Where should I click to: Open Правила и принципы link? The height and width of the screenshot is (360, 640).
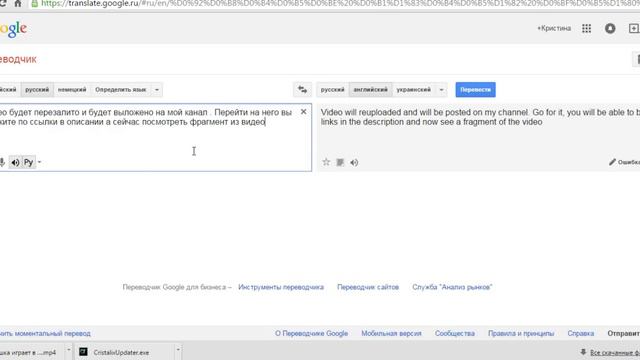521,333
